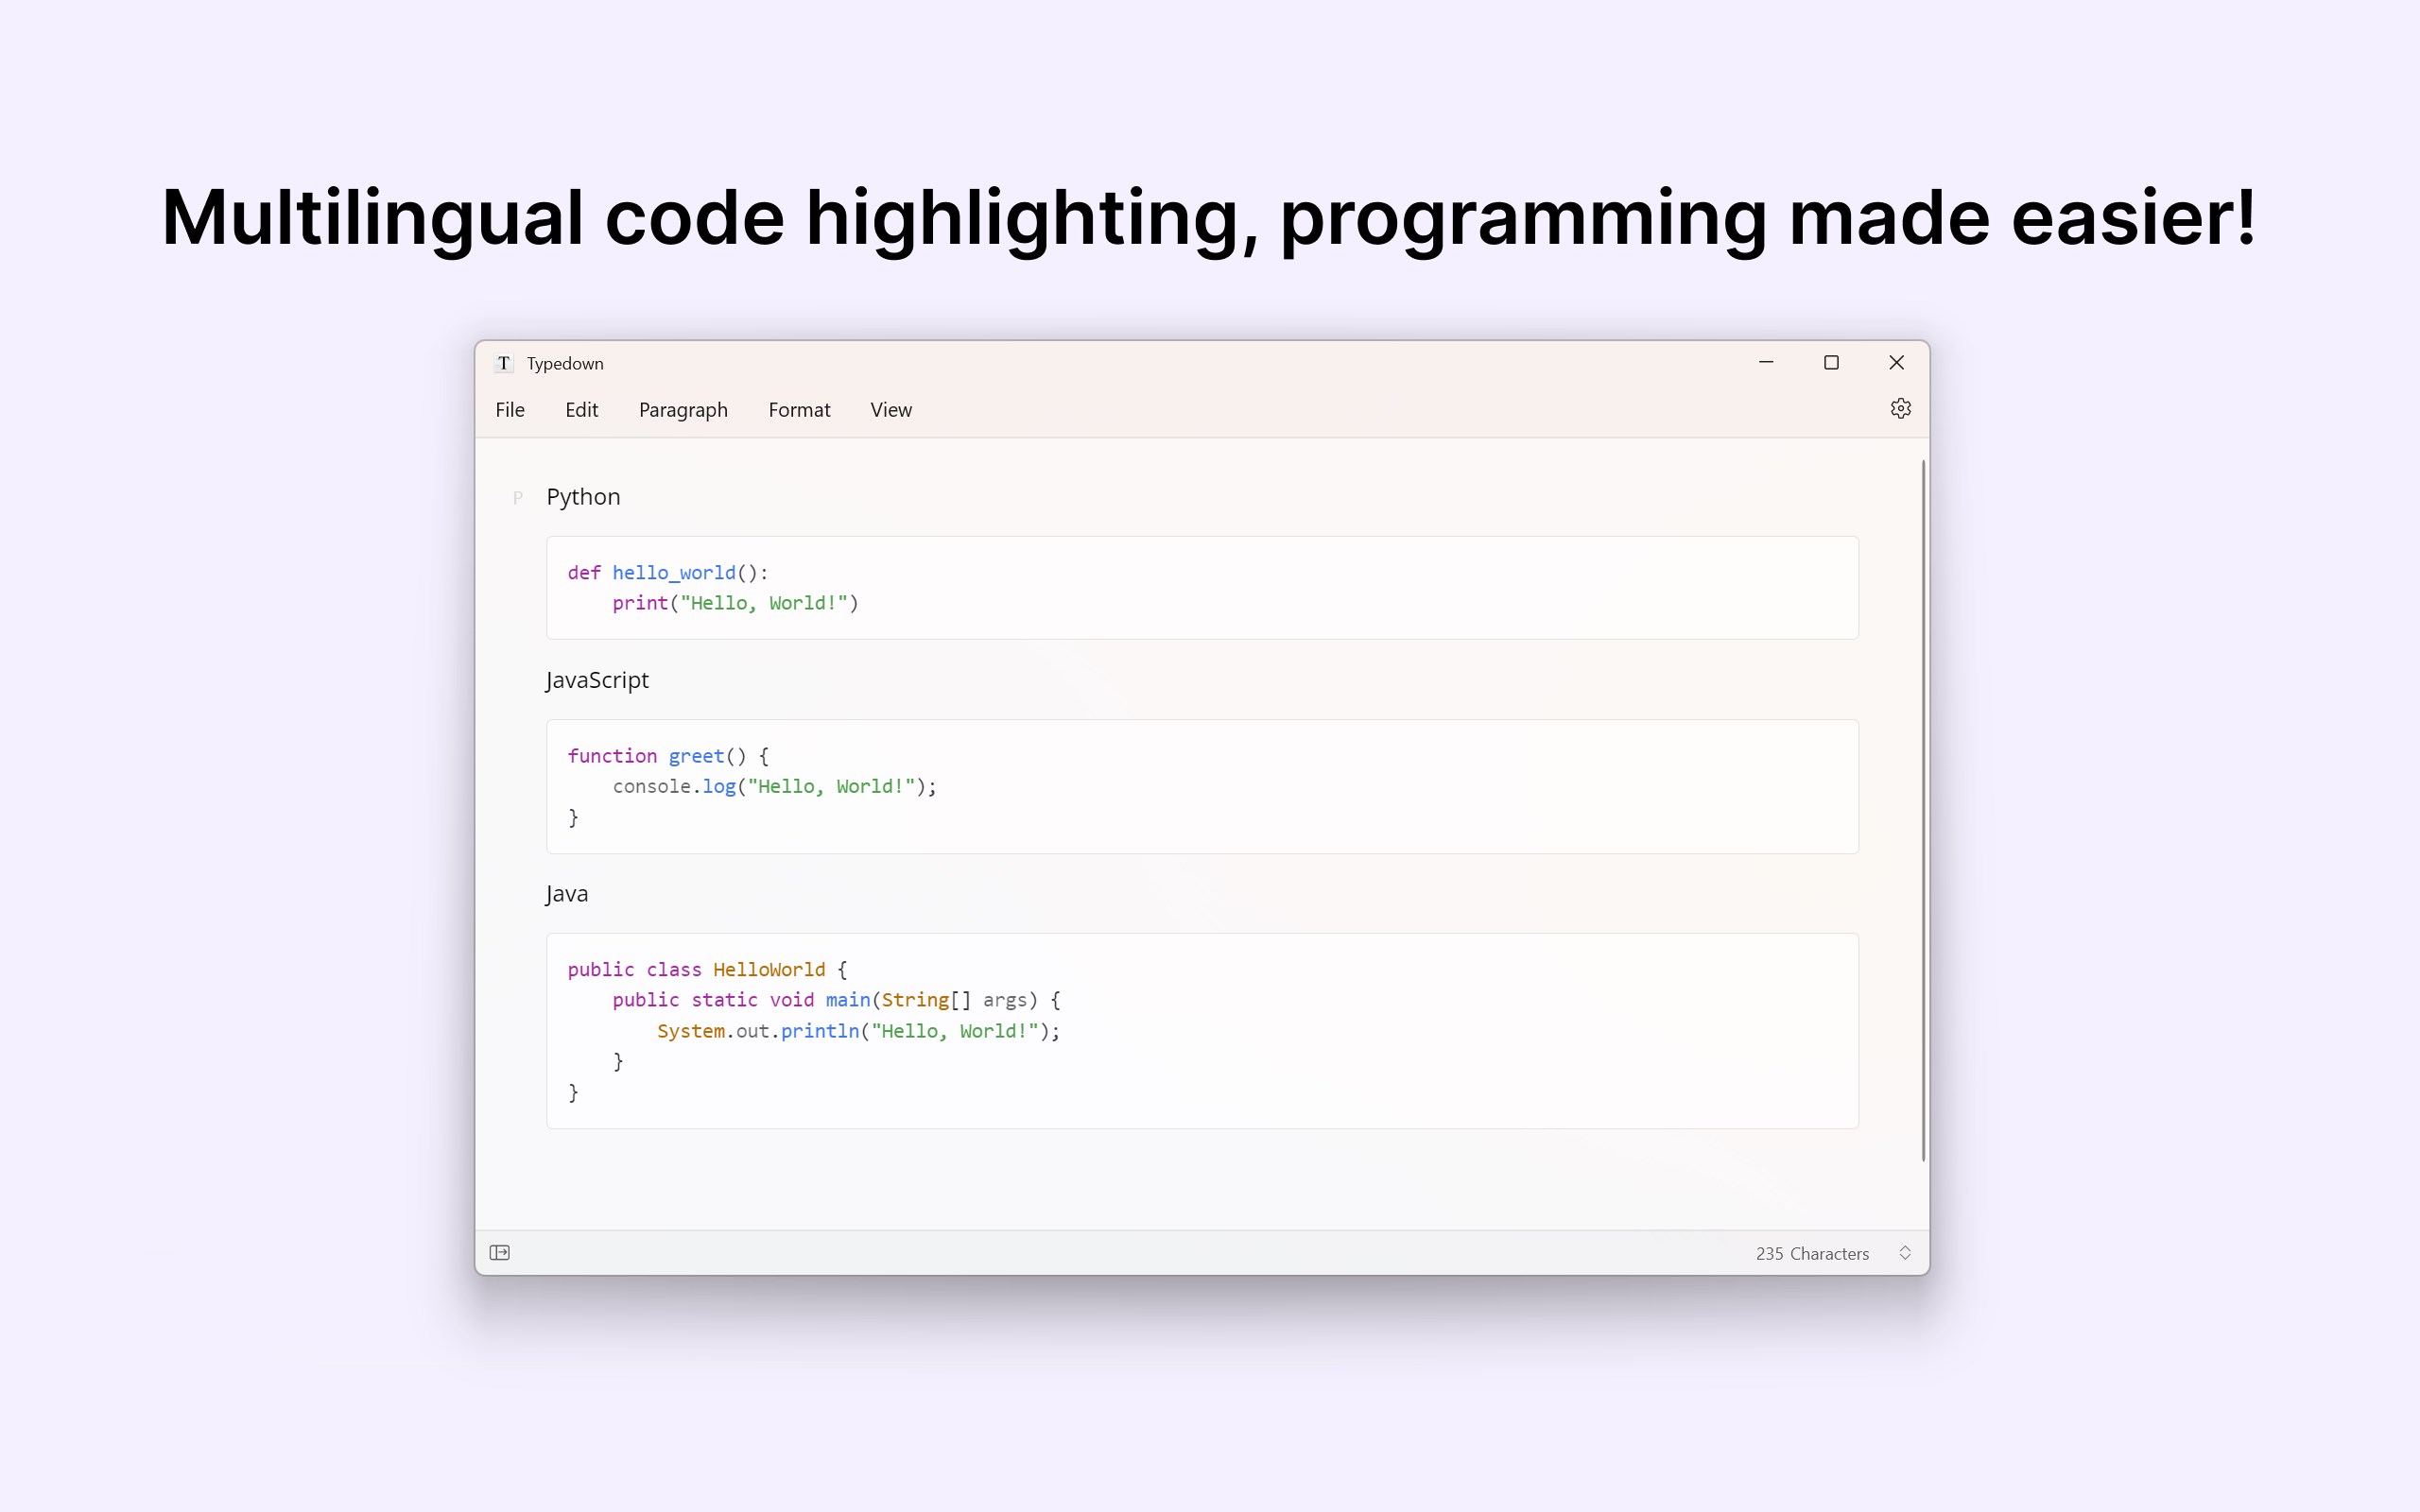
Task: Open the Edit menu
Action: click(x=581, y=410)
